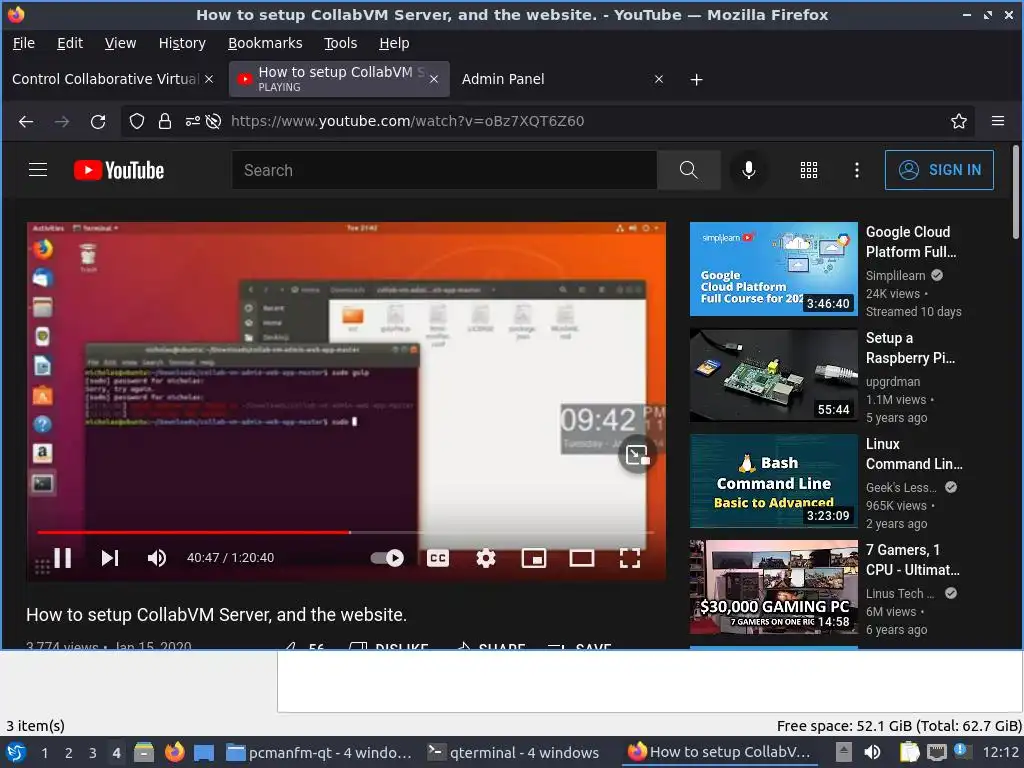Open the video settings gear
The width and height of the screenshot is (1024, 768).
pyautogui.click(x=485, y=558)
